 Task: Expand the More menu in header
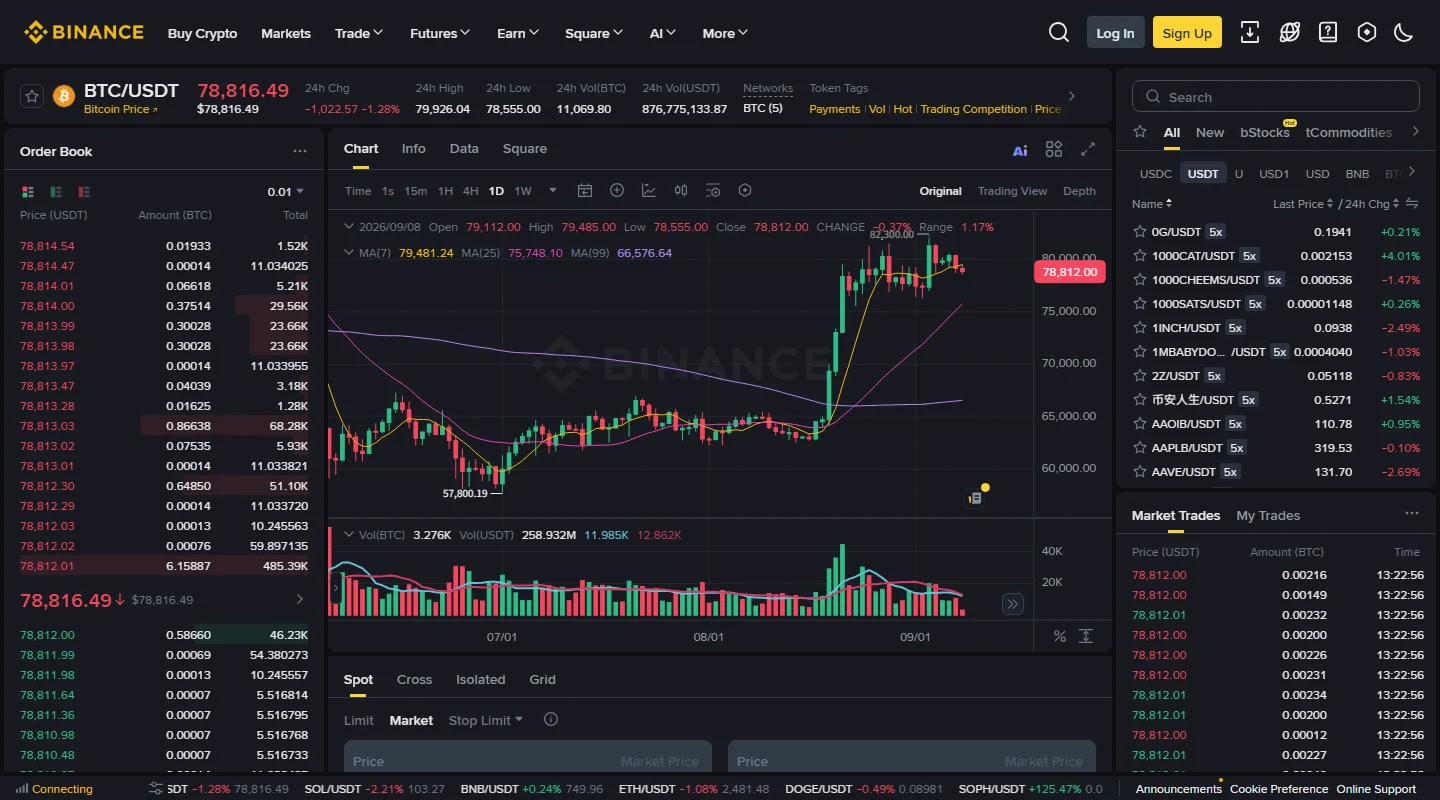coord(725,33)
